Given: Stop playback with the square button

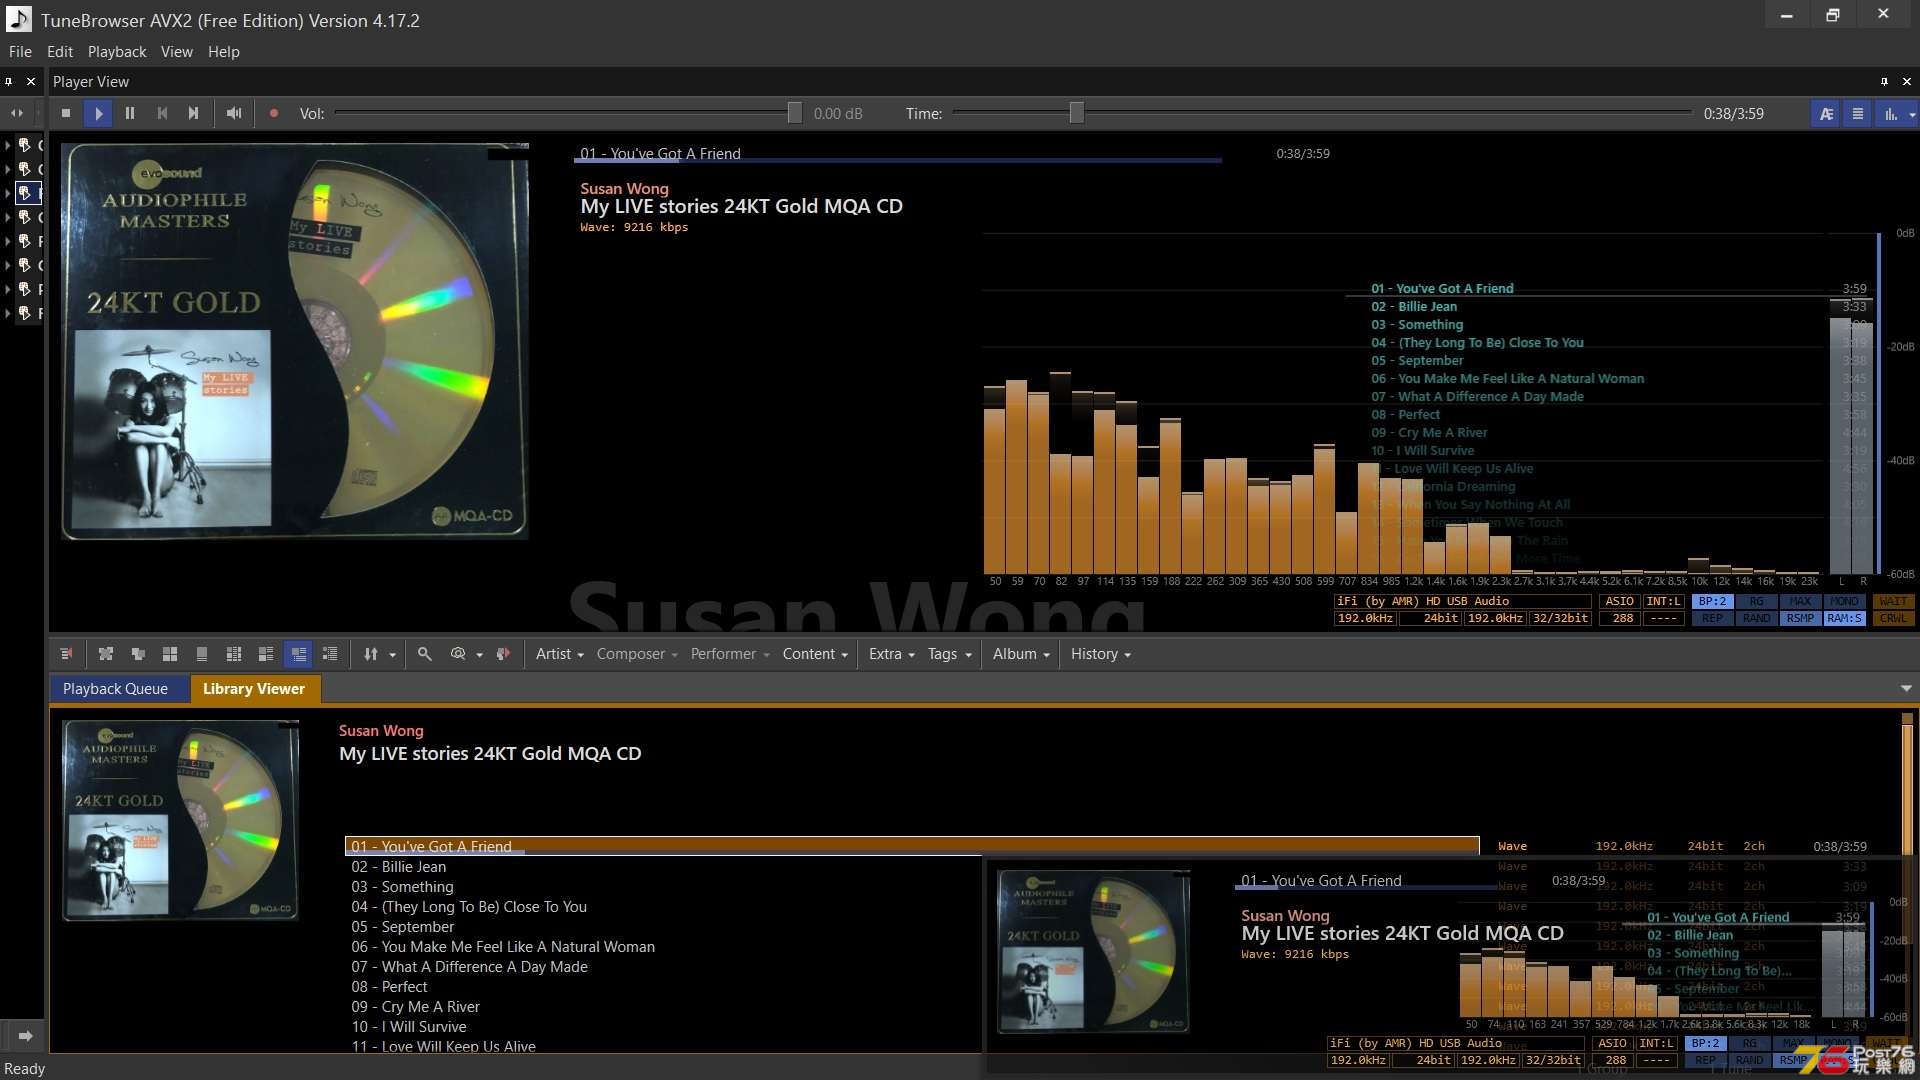Looking at the screenshot, I should tap(66, 114).
